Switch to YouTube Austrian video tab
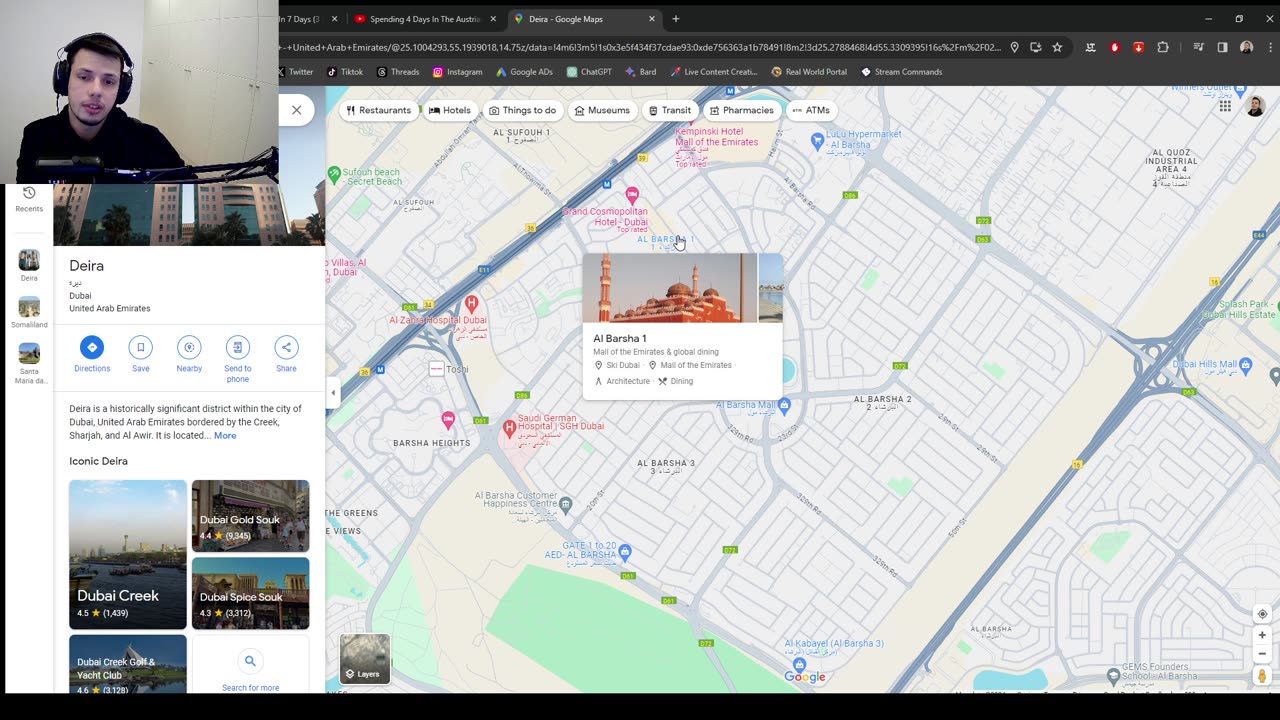The height and width of the screenshot is (720, 1280). 426,19
